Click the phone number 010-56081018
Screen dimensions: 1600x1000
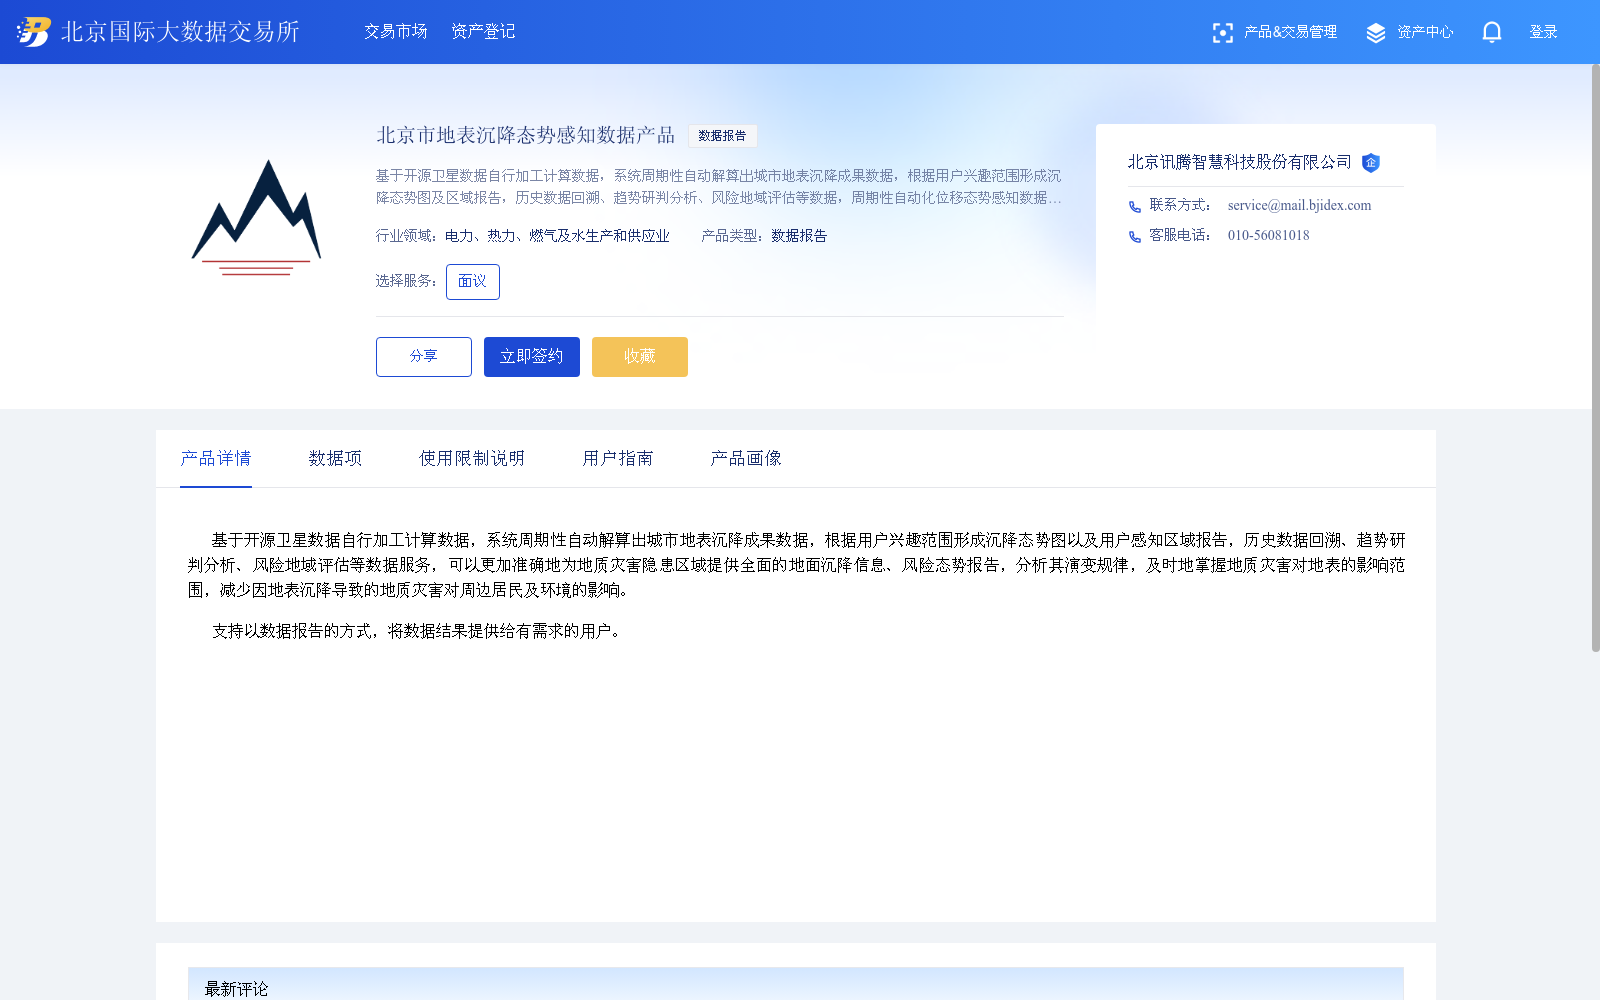(x=1268, y=236)
